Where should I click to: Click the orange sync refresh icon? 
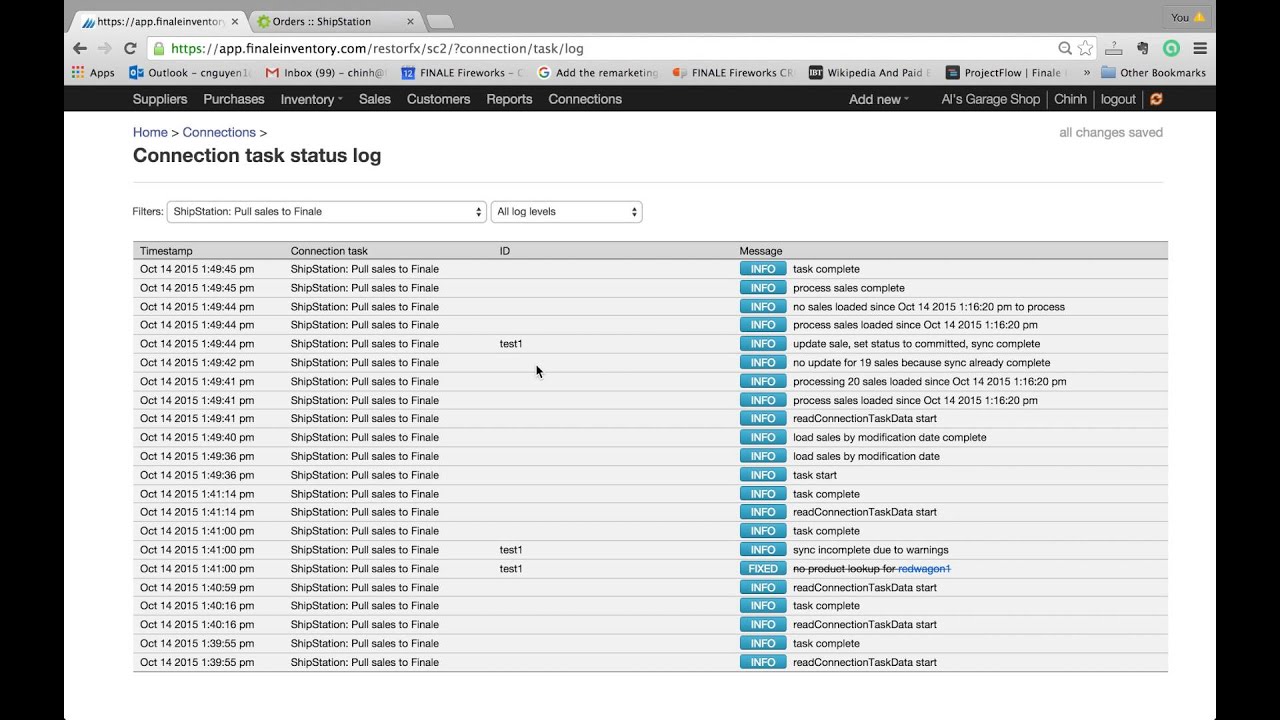point(1157,99)
